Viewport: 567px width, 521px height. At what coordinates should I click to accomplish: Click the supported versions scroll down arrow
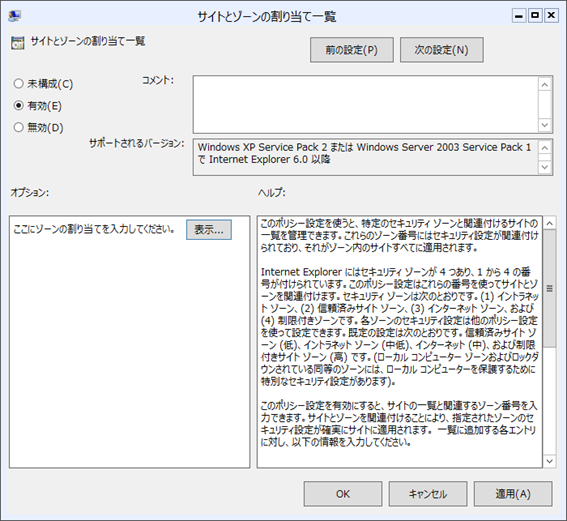(x=545, y=167)
